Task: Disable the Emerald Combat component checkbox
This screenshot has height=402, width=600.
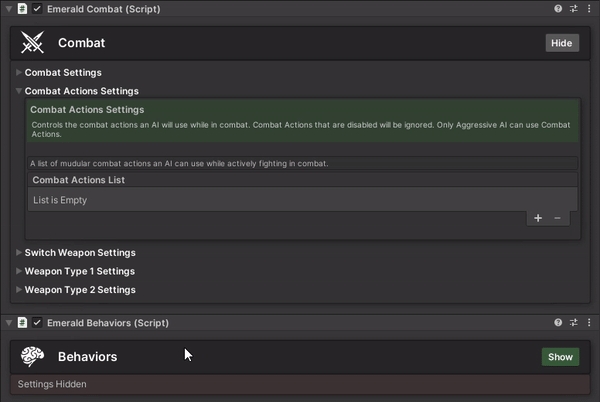Action: 37,8
